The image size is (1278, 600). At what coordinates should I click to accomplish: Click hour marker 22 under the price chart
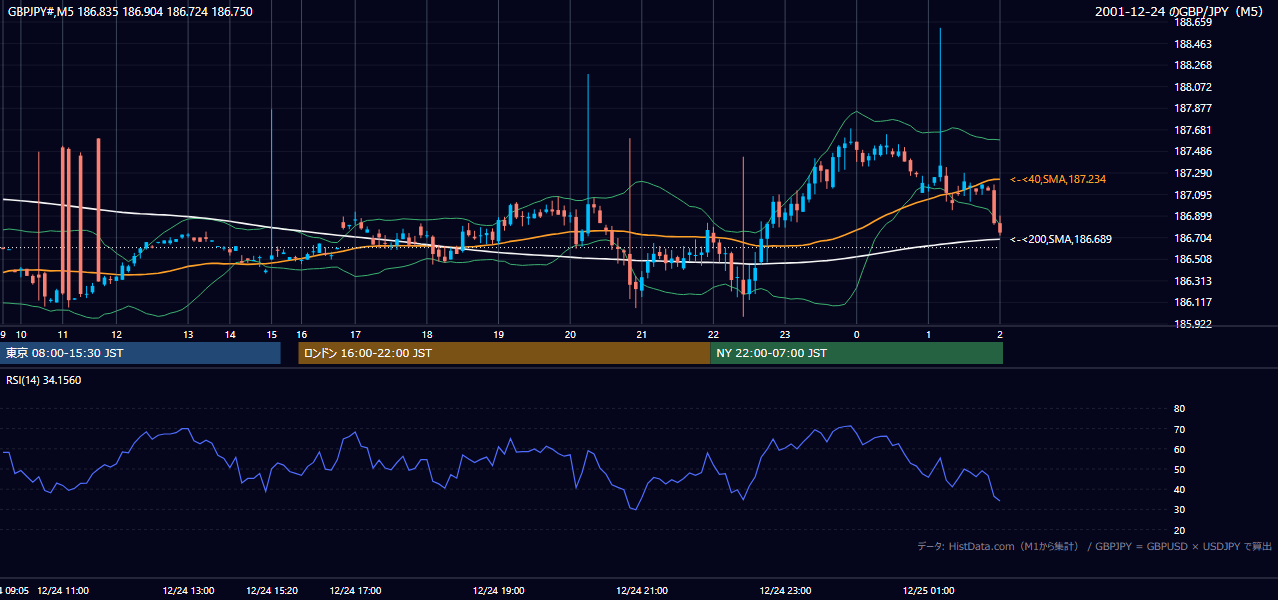[713, 335]
